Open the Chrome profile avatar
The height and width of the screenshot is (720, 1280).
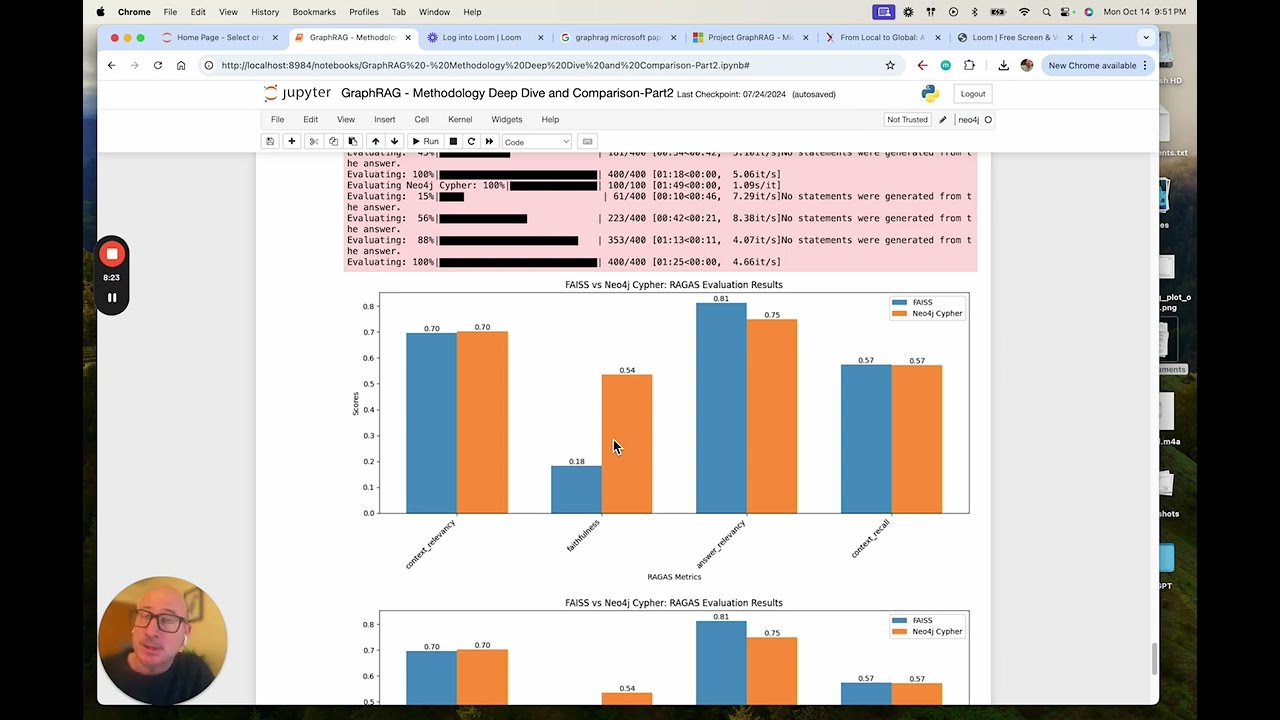pos(1027,65)
